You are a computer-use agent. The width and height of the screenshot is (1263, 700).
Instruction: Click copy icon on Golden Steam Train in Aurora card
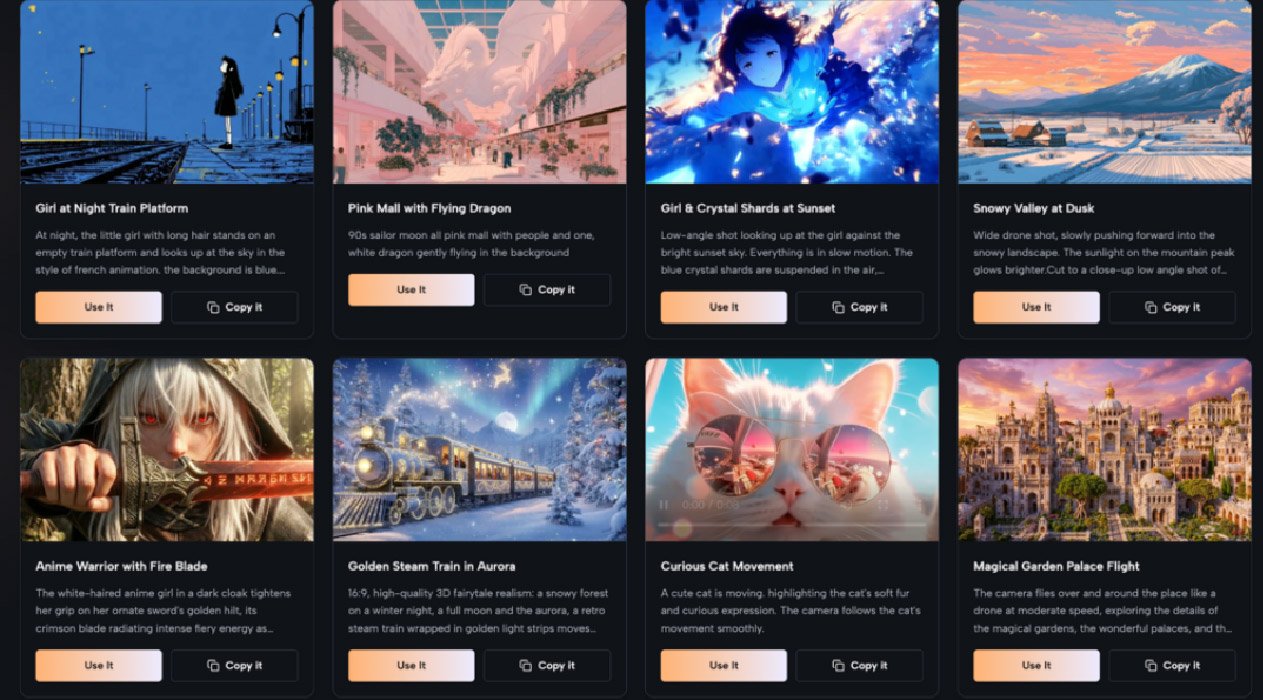tap(526, 665)
